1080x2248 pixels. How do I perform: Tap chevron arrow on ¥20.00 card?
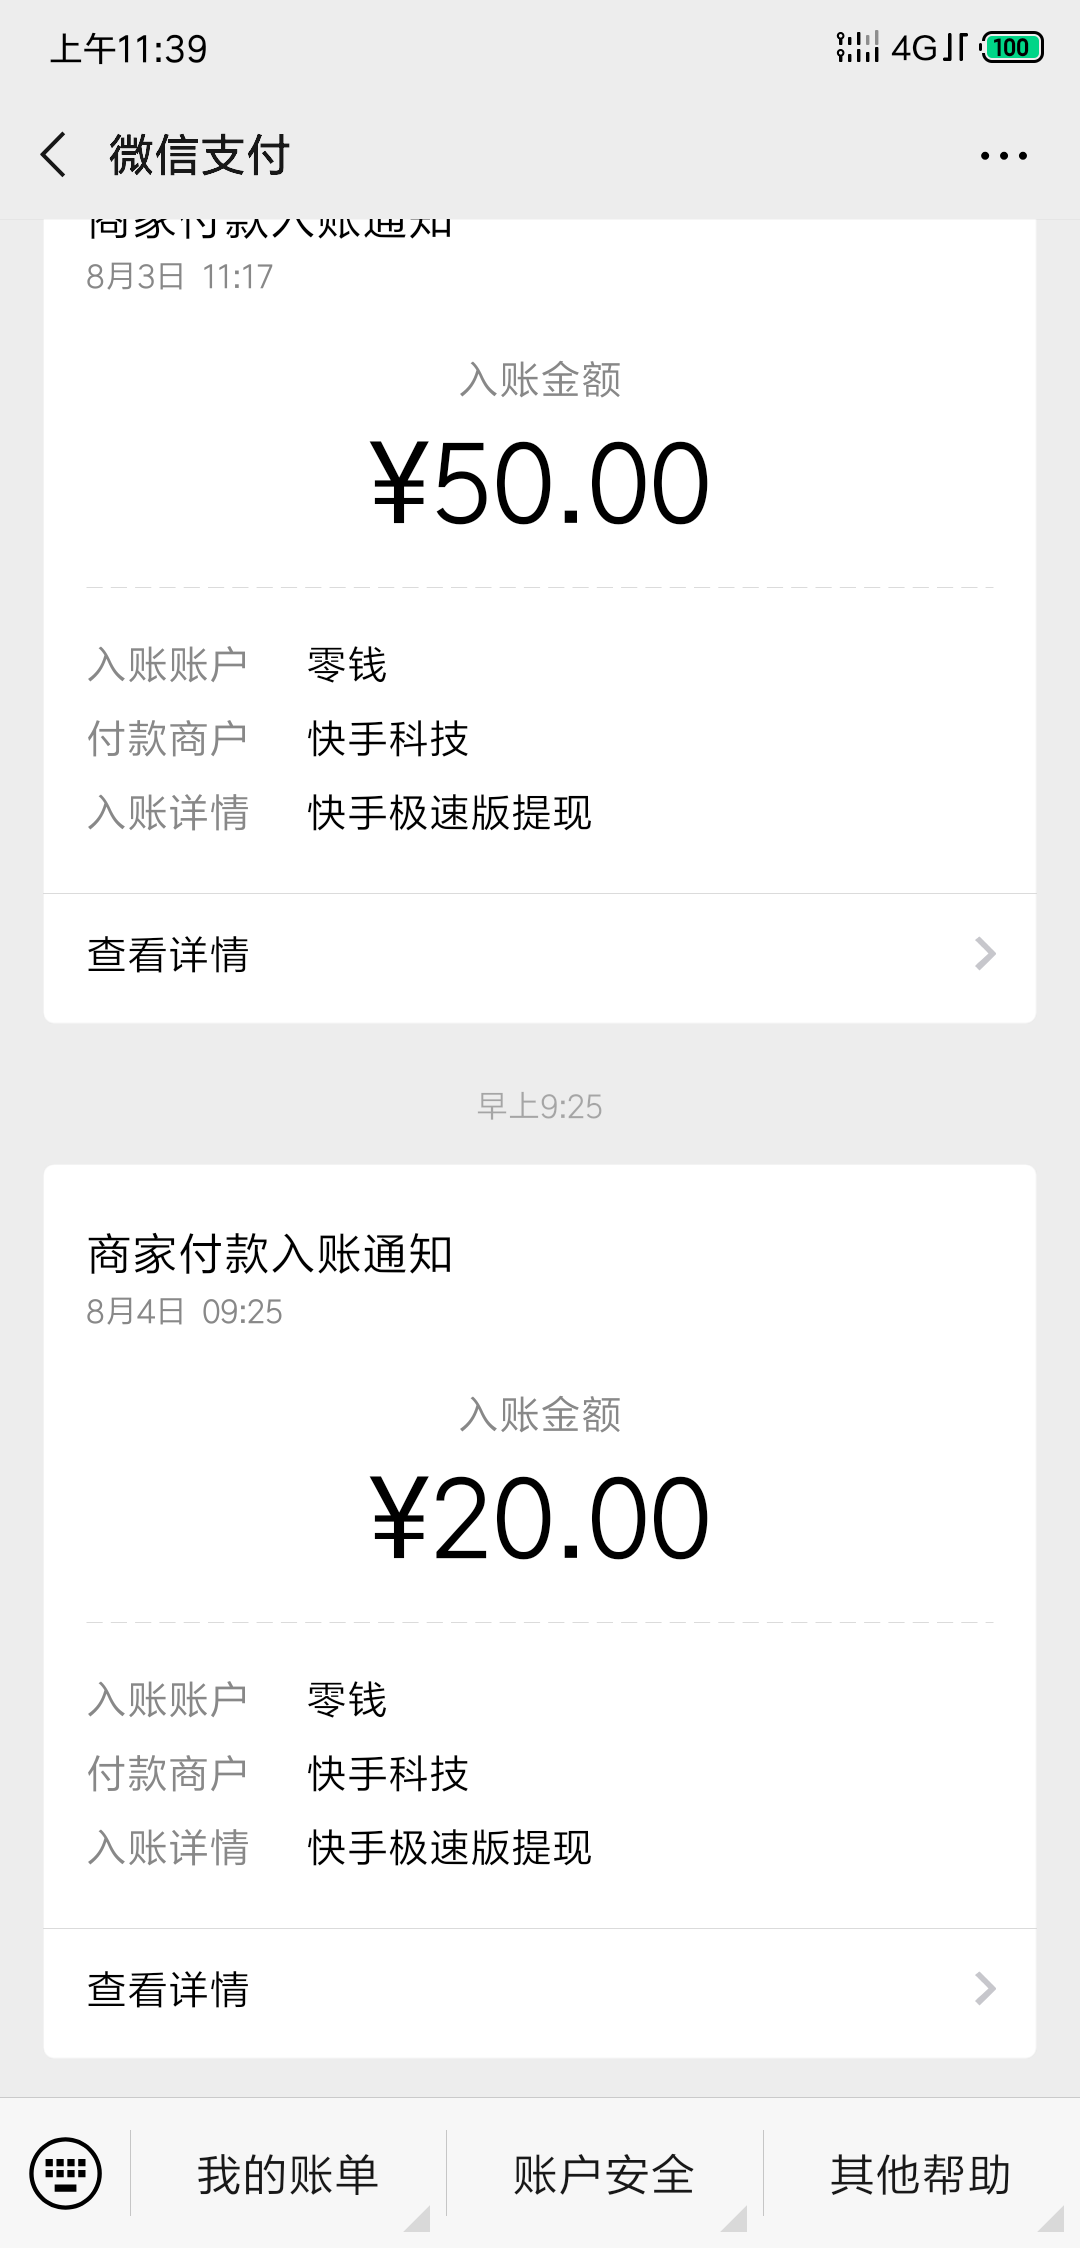click(985, 1989)
